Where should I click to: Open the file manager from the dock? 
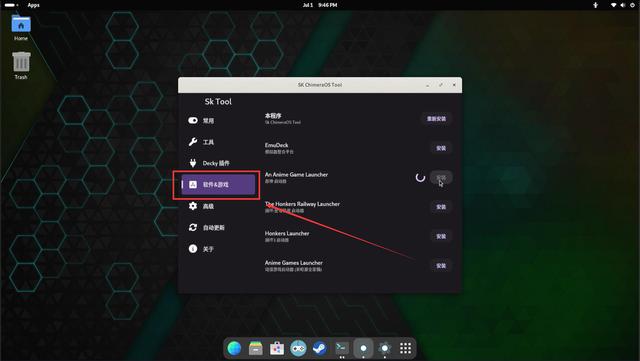[x=256, y=348]
